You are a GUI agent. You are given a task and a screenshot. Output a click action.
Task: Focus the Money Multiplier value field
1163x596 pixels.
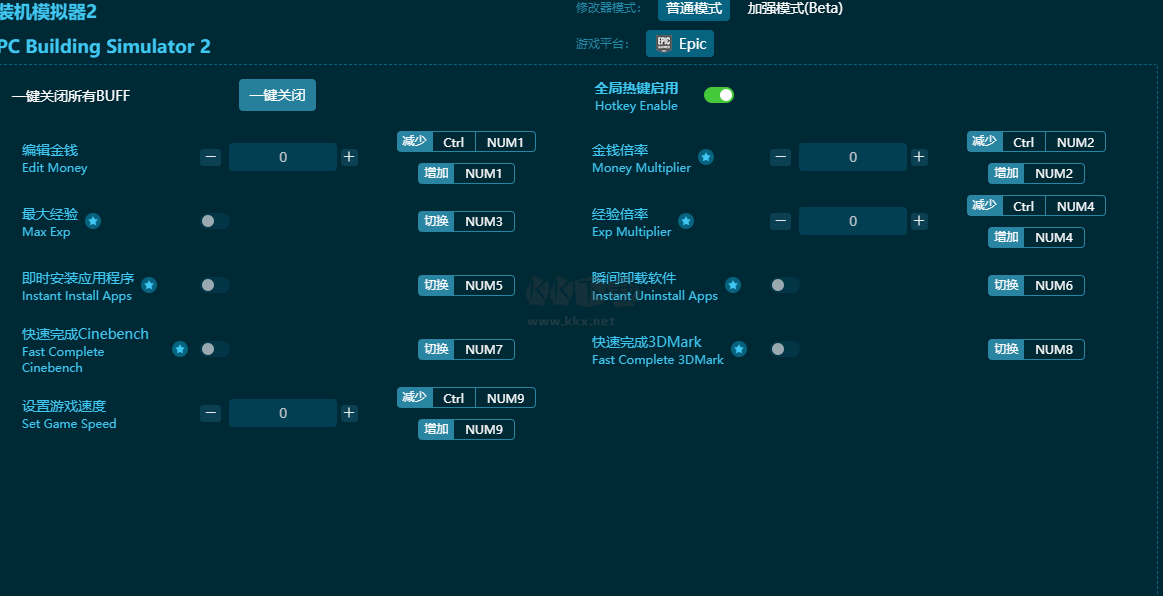pos(853,157)
